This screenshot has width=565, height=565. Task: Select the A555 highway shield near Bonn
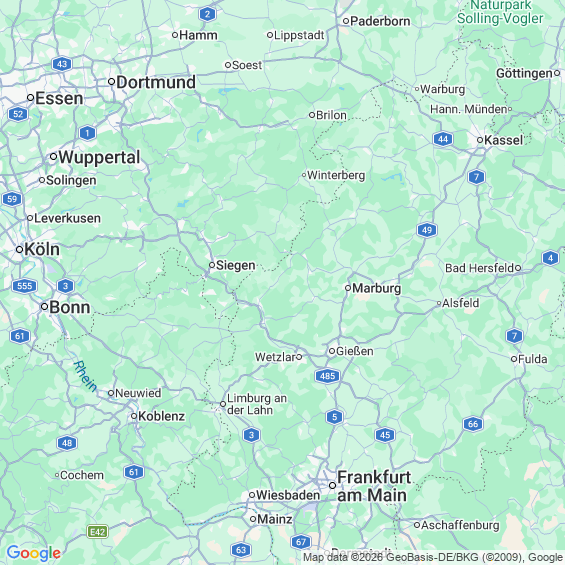coord(25,286)
